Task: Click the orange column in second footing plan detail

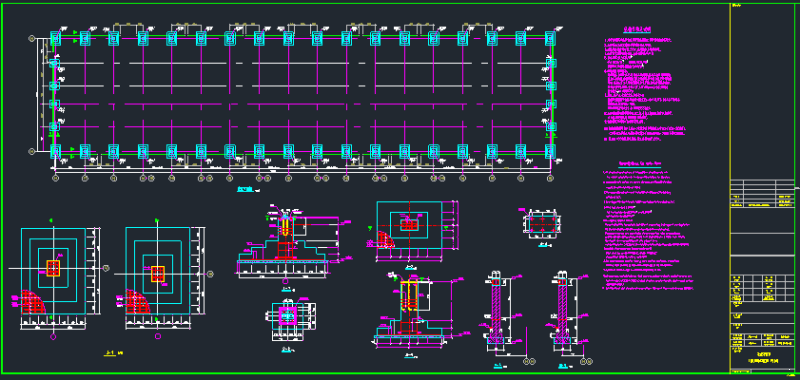Action: 158,273
